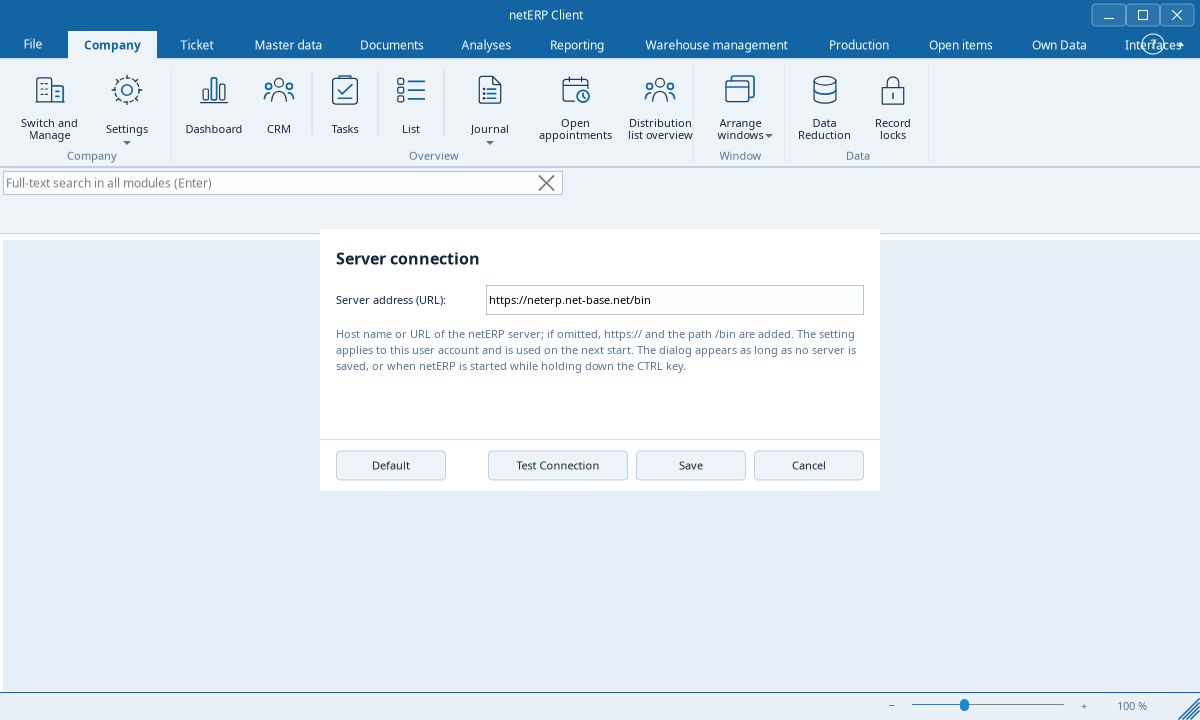Open Distribution list overview
This screenshot has width=1200, height=720.
click(x=660, y=108)
